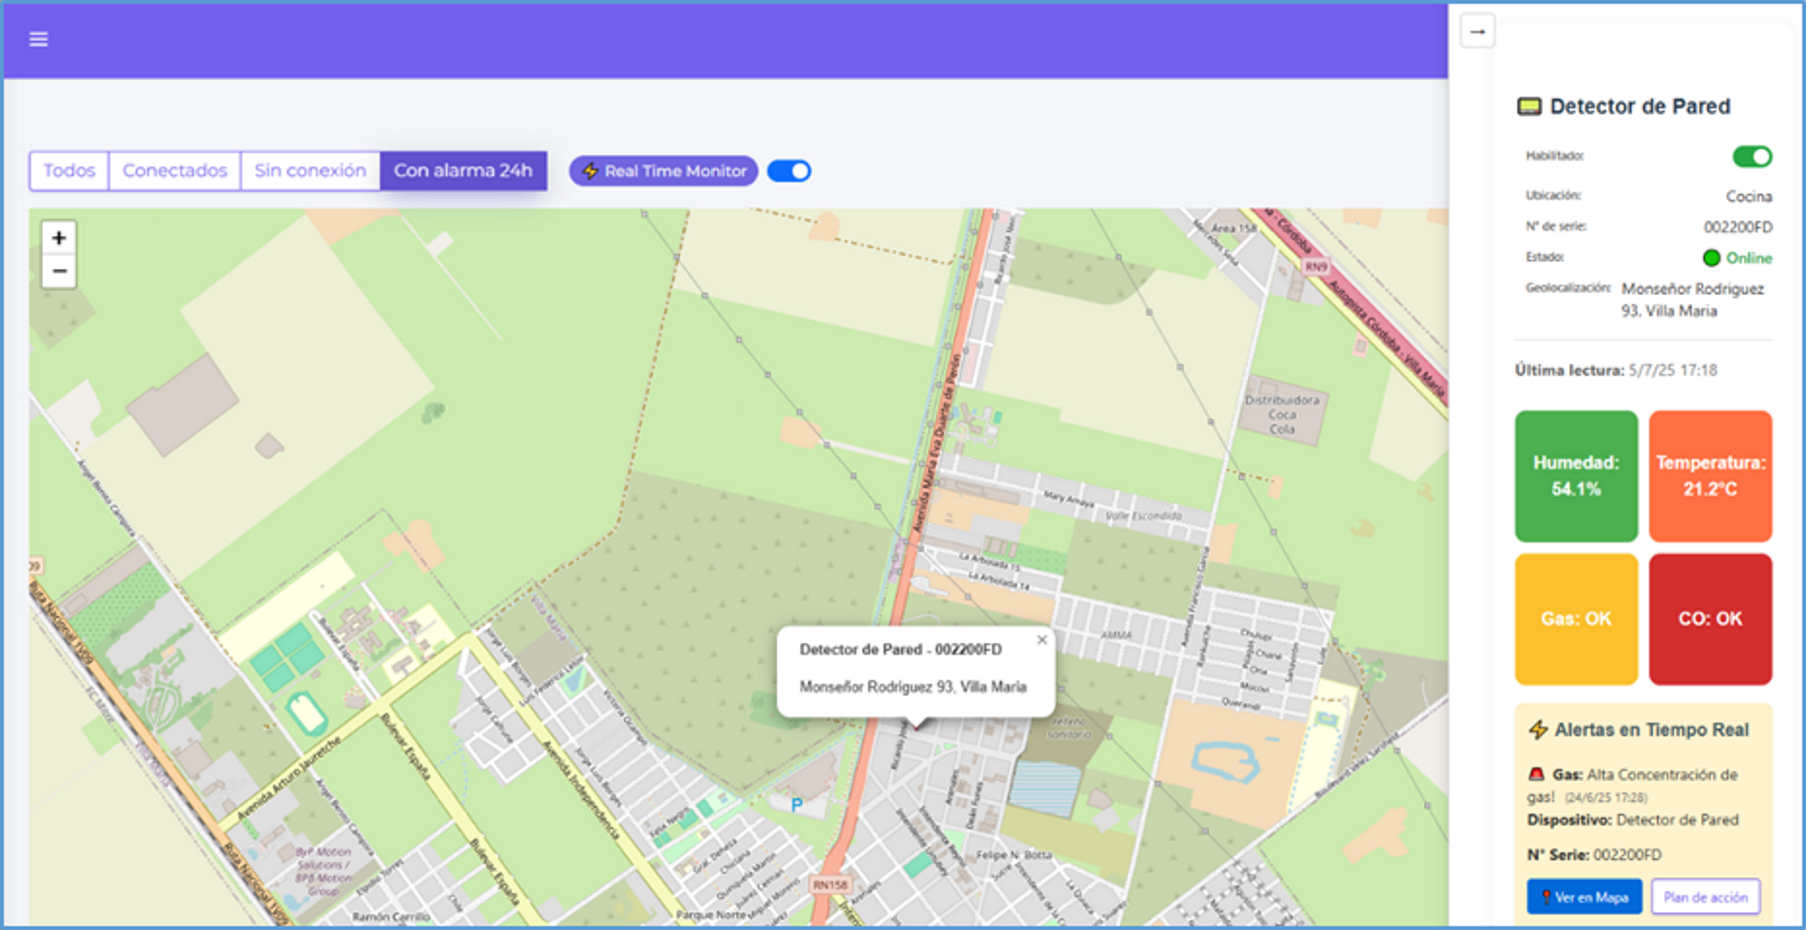Click the popup title Detector de Pared - 002200FD
This screenshot has height=930, width=1806.
(900, 649)
